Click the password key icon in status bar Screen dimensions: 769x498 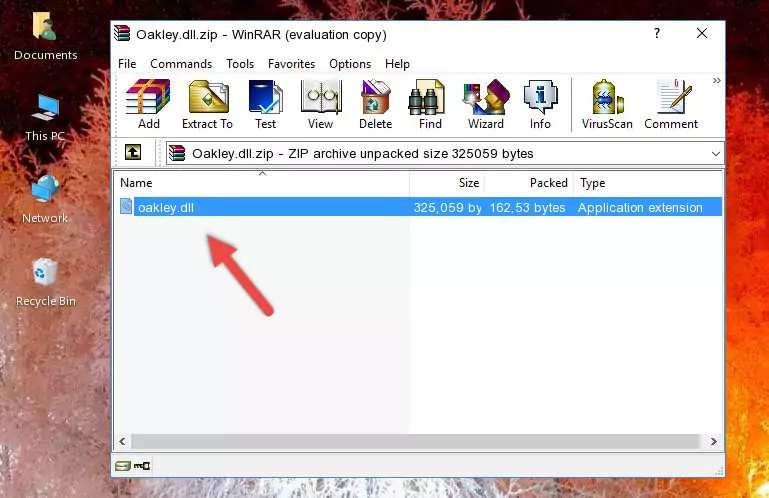click(142, 465)
